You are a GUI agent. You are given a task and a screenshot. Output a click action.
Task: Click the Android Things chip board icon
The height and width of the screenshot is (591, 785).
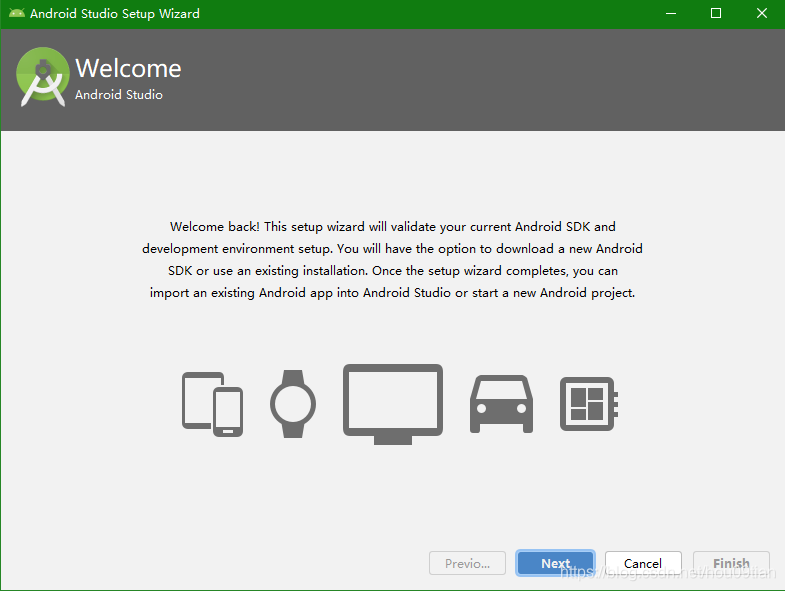(589, 404)
